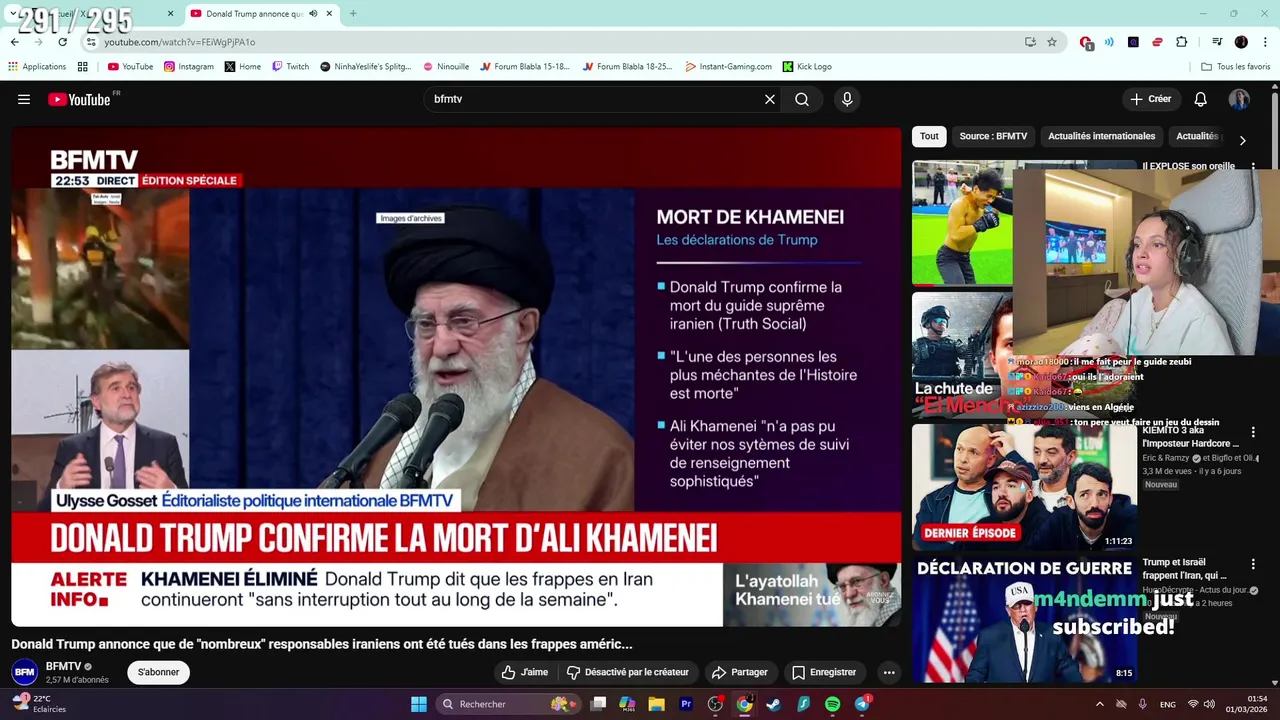Open Steam from taskbar

point(774,704)
